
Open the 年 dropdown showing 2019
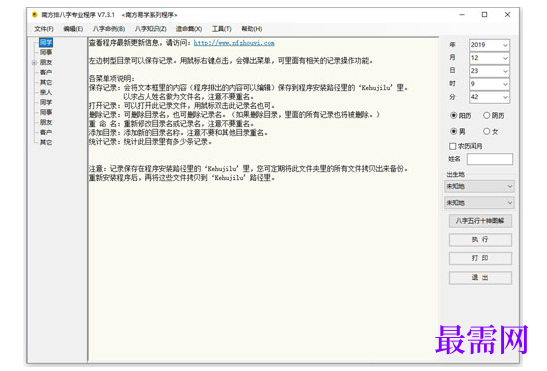(489, 45)
